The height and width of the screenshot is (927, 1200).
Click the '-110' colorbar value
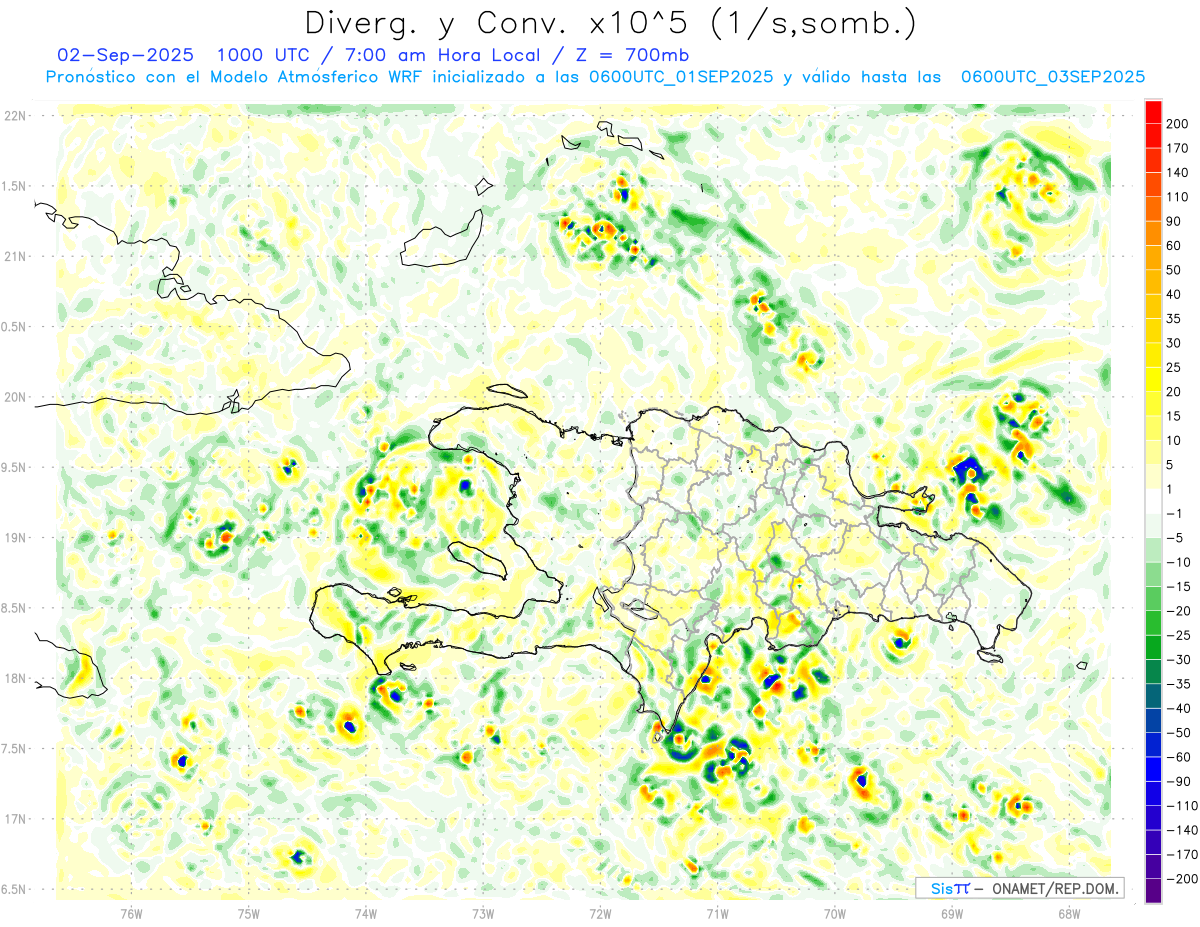point(1184,806)
